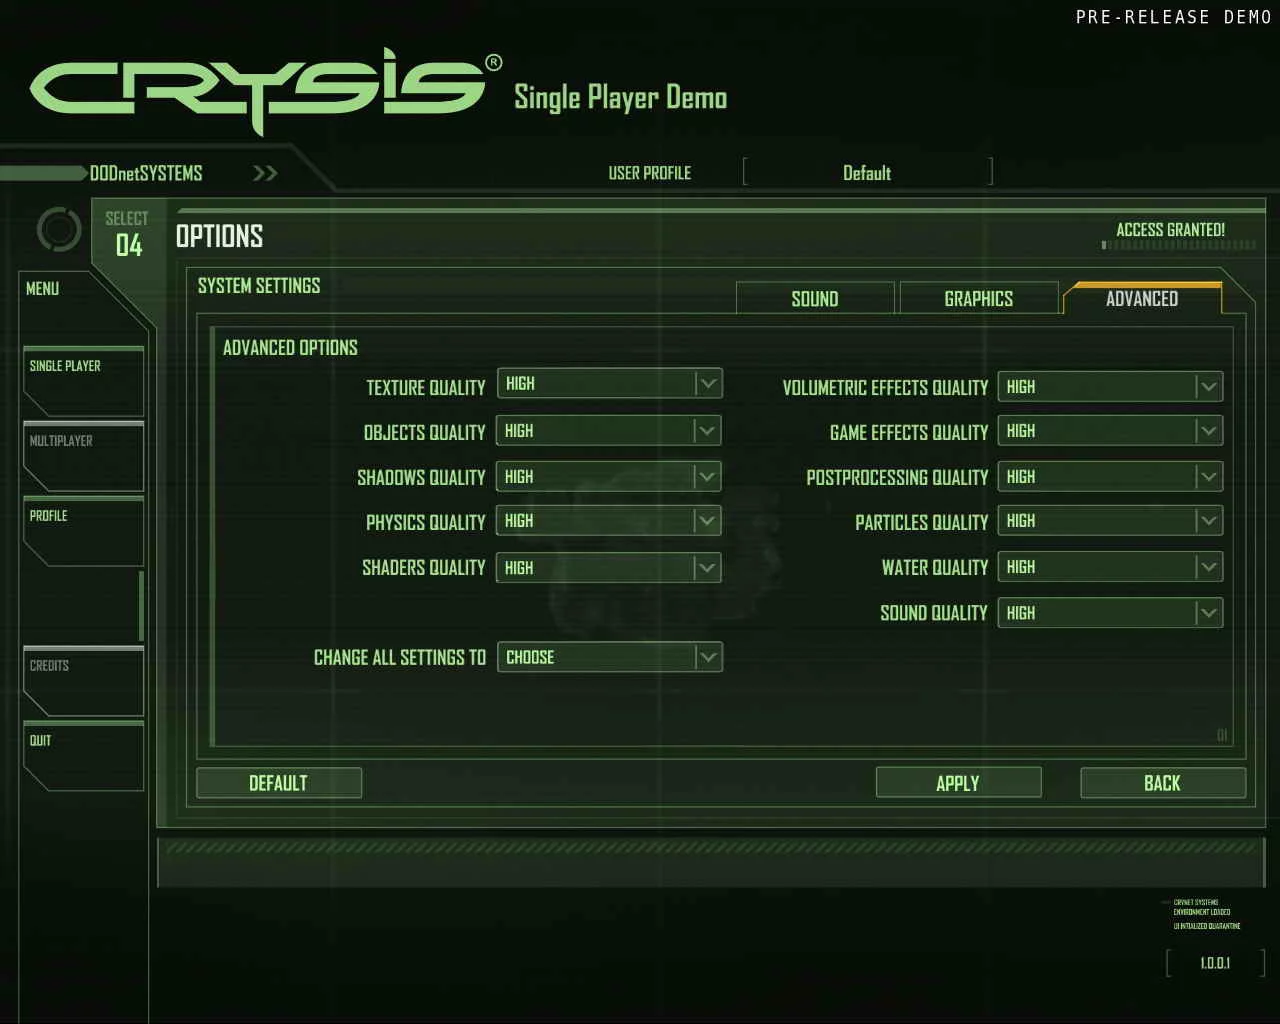Click the DODnetSYSTEMS text
The image size is (1280, 1024).
[x=146, y=173]
